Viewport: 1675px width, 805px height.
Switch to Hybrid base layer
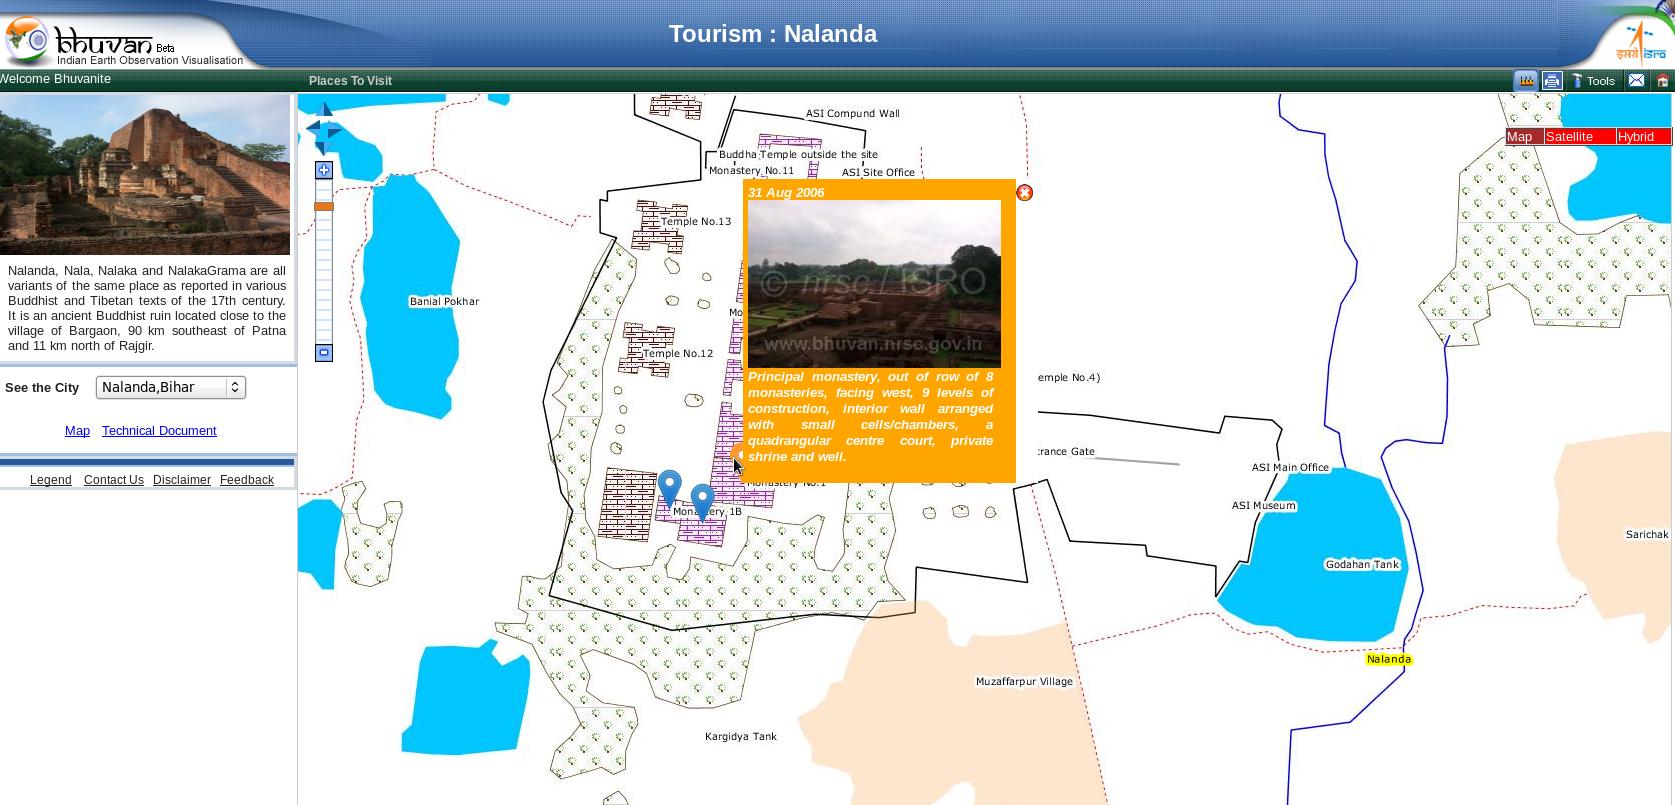pyautogui.click(x=1644, y=136)
